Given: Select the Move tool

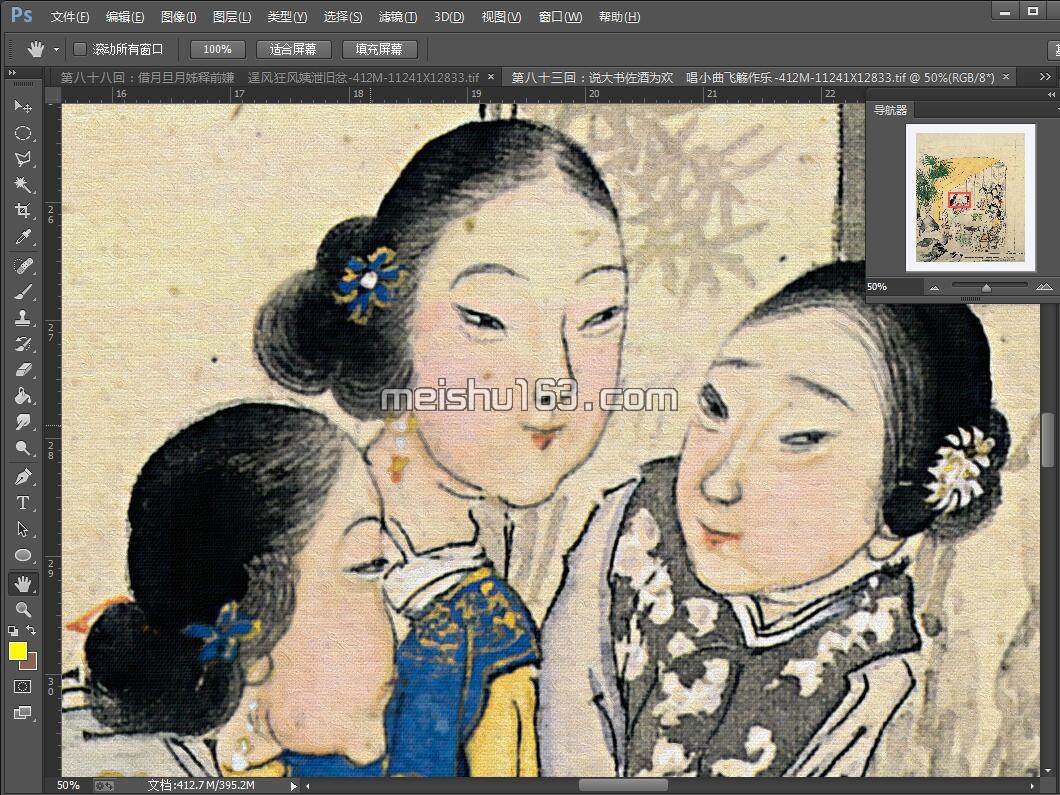Looking at the screenshot, I should [23, 107].
